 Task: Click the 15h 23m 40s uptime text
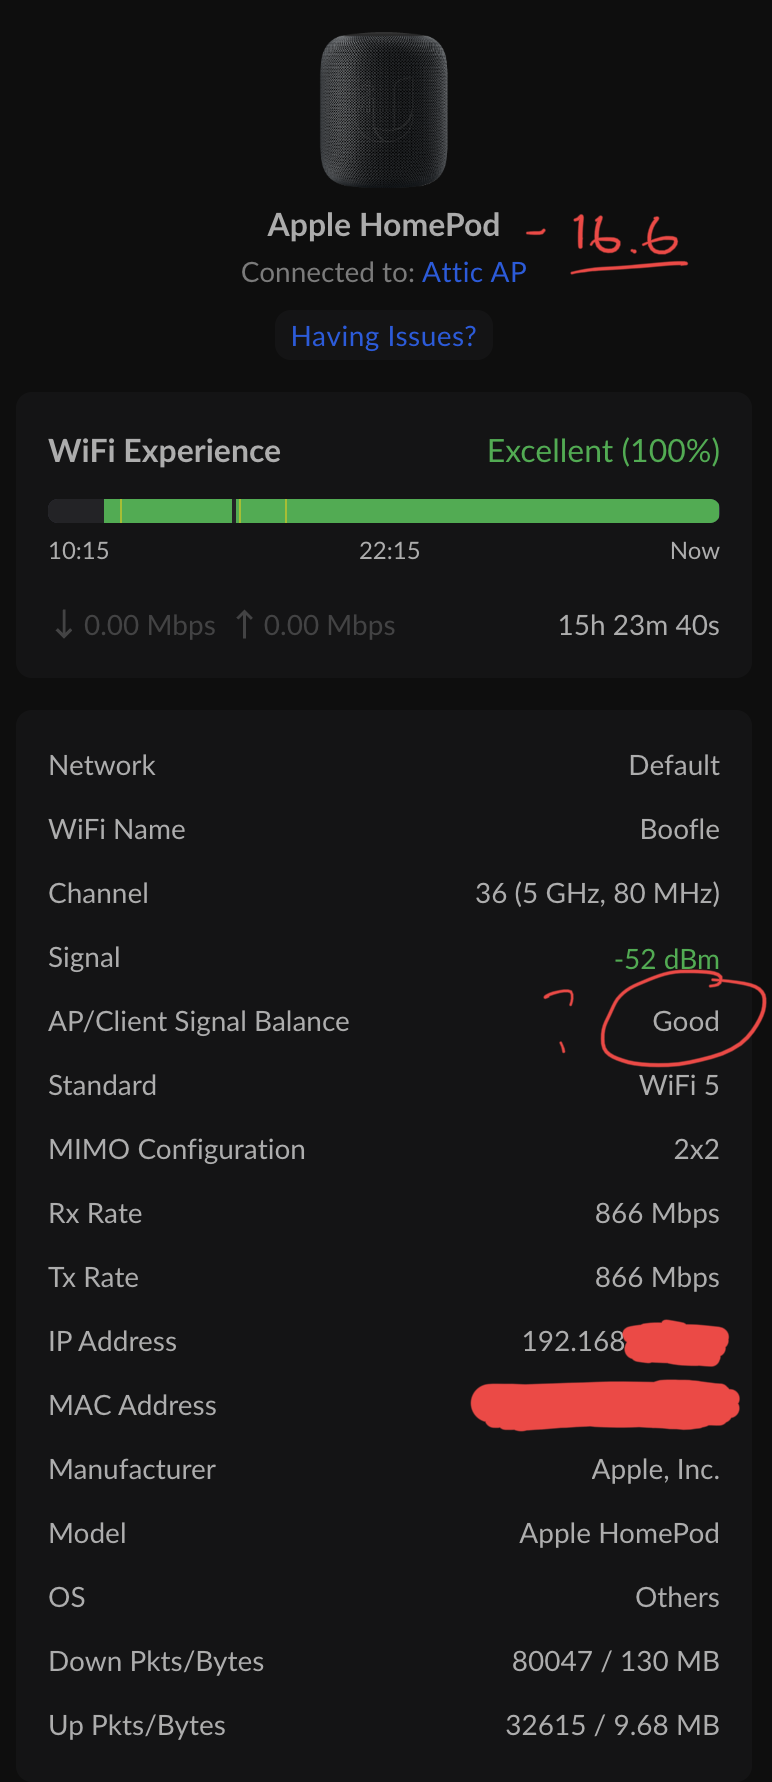point(639,625)
